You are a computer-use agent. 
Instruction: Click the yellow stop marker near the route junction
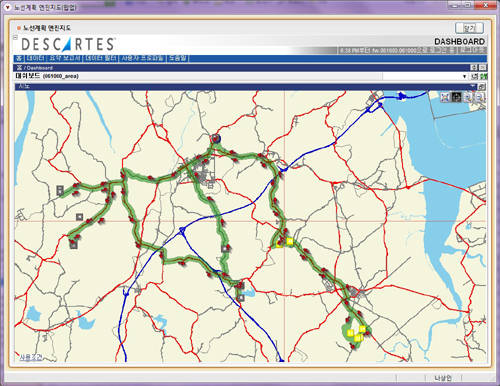pyautogui.click(x=289, y=241)
